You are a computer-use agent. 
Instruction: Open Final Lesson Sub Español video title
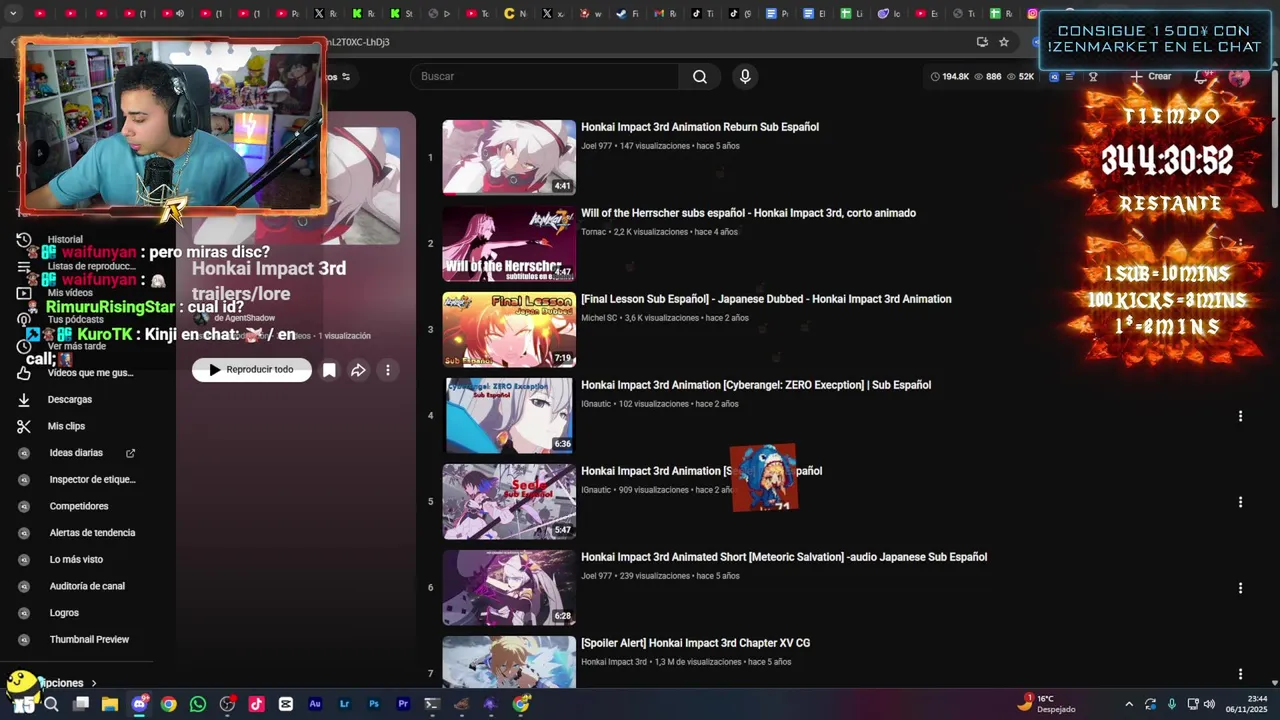(x=766, y=299)
